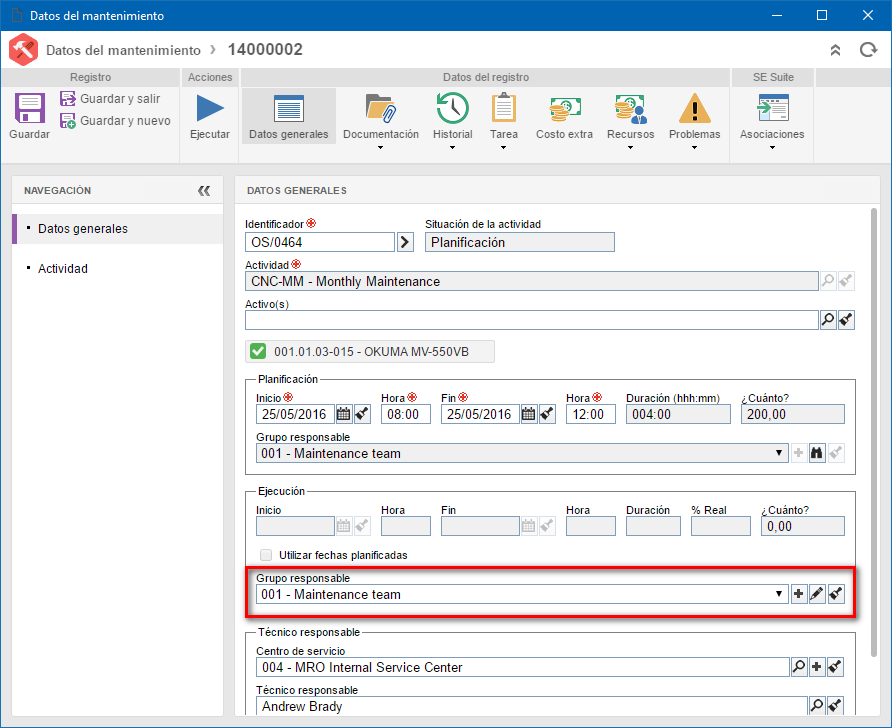Click the planning end Hora field
Viewport: 892px width, 728px height.
590,414
